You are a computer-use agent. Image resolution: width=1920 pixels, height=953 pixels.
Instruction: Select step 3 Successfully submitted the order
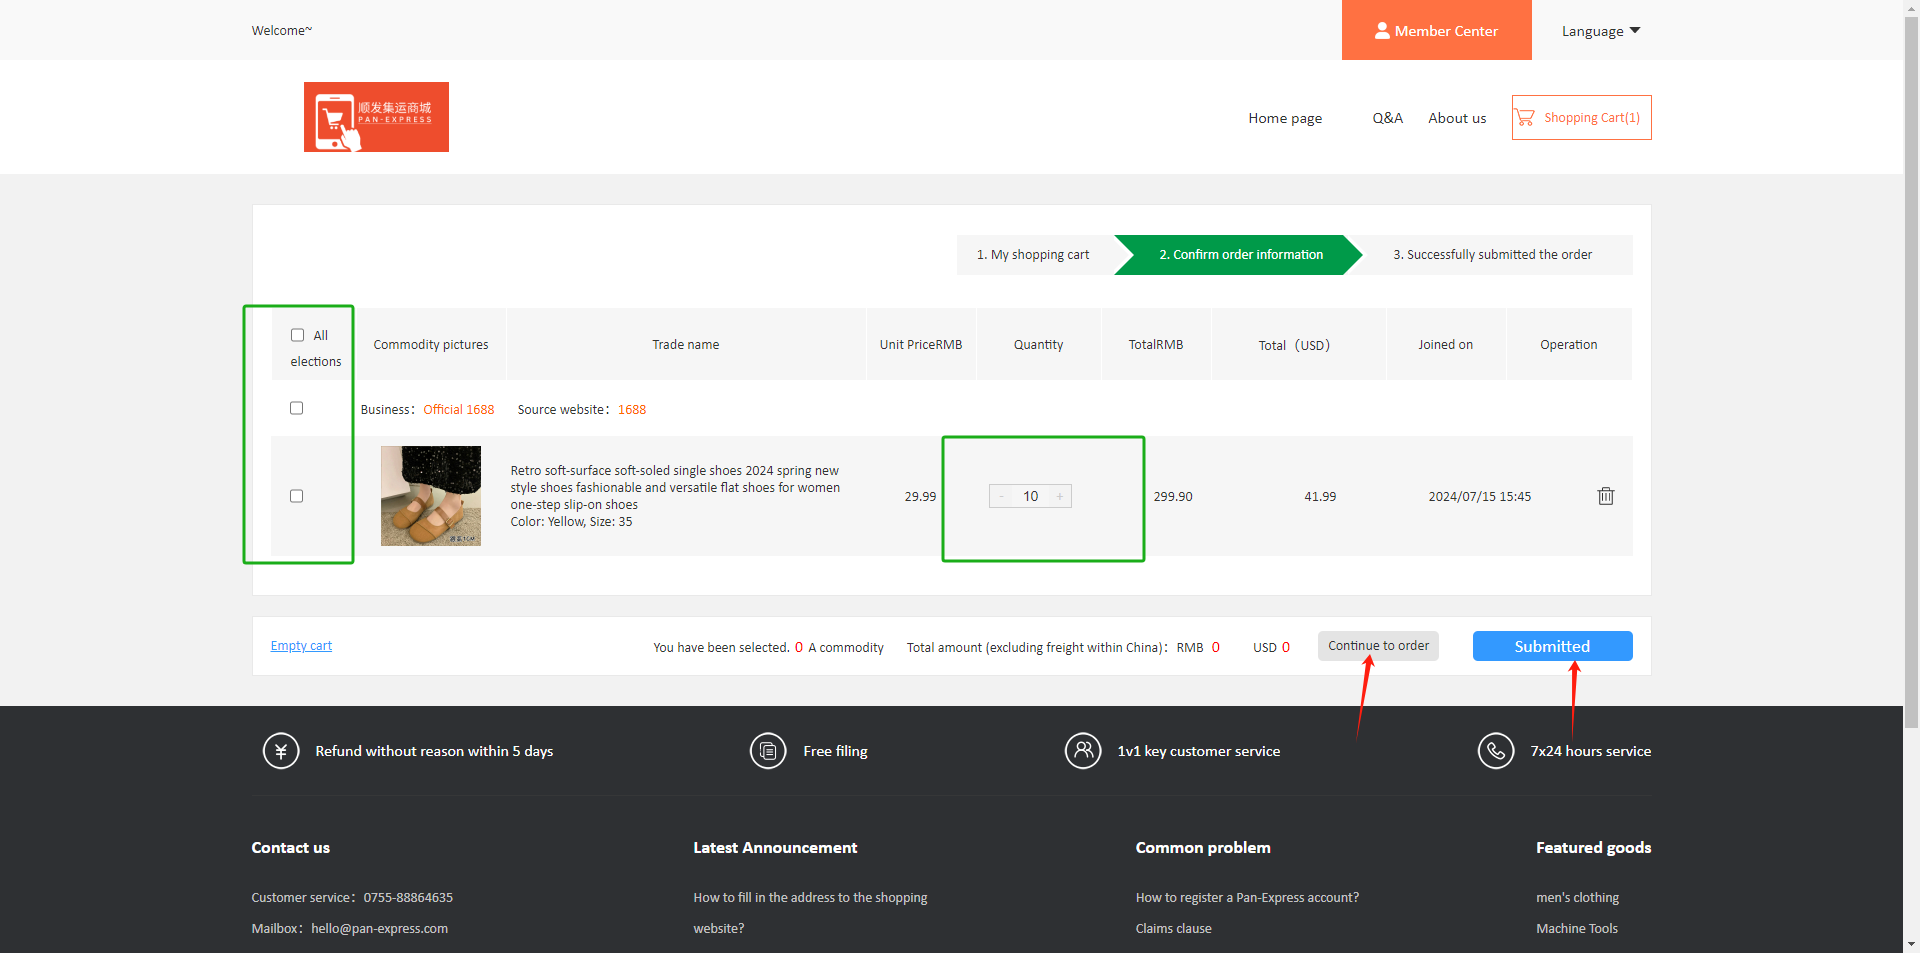[x=1492, y=255]
